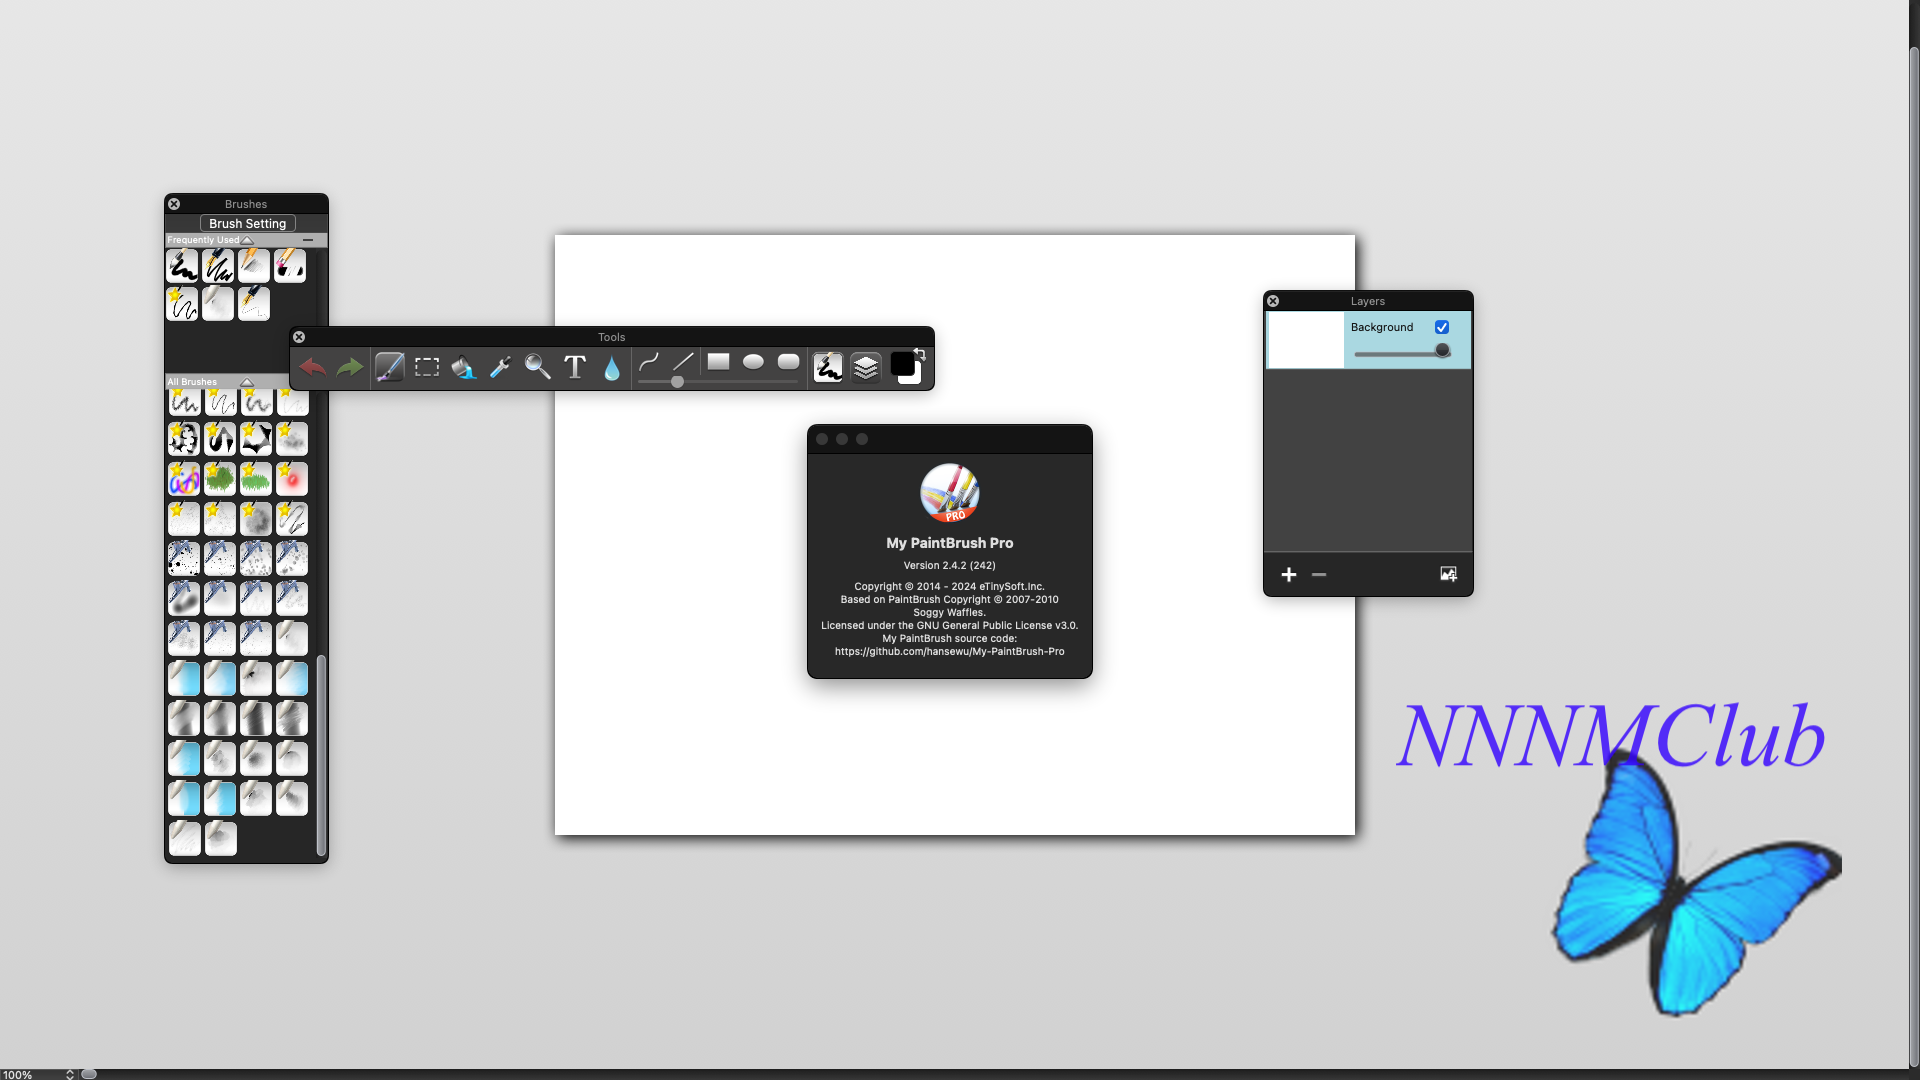1920x1080 pixels.
Task: Activate the magnifying glass zoom tool
Action: coord(537,367)
